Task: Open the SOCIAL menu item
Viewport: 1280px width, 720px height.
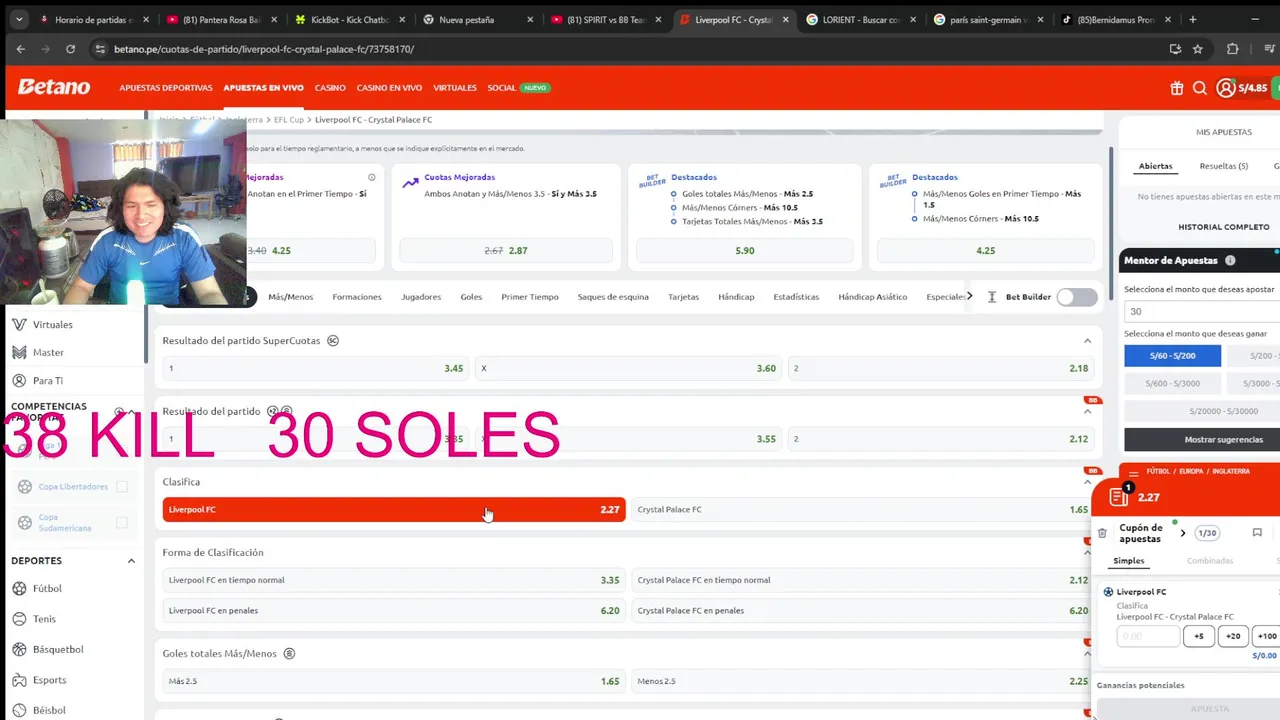Action: pos(502,88)
